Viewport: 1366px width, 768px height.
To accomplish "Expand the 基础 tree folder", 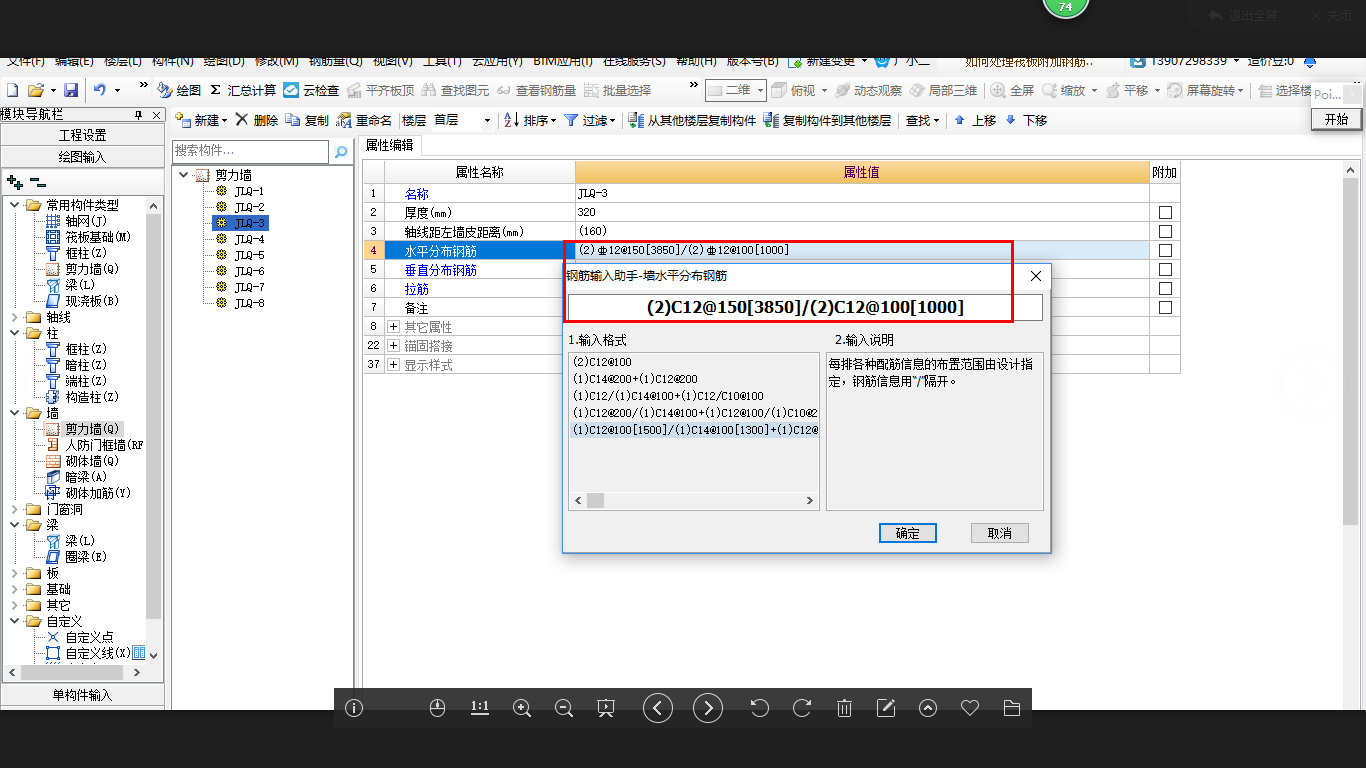I will coord(14,589).
